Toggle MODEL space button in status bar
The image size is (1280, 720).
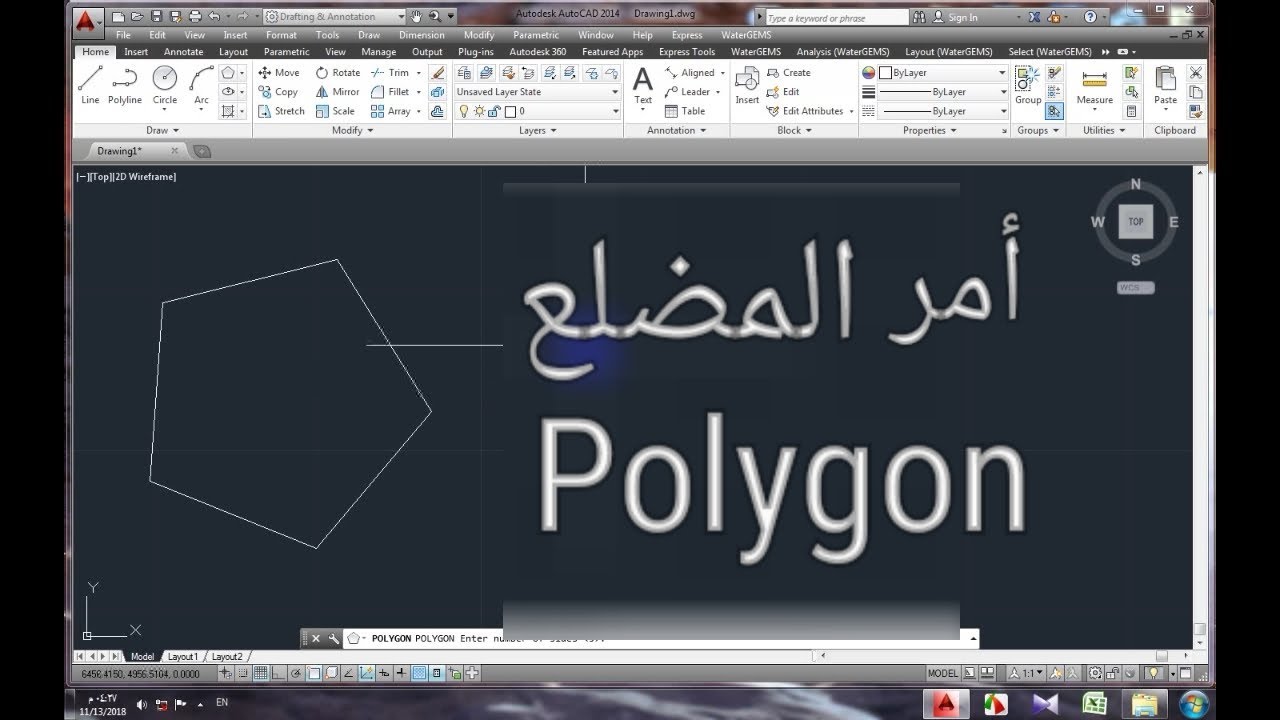tap(943, 674)
